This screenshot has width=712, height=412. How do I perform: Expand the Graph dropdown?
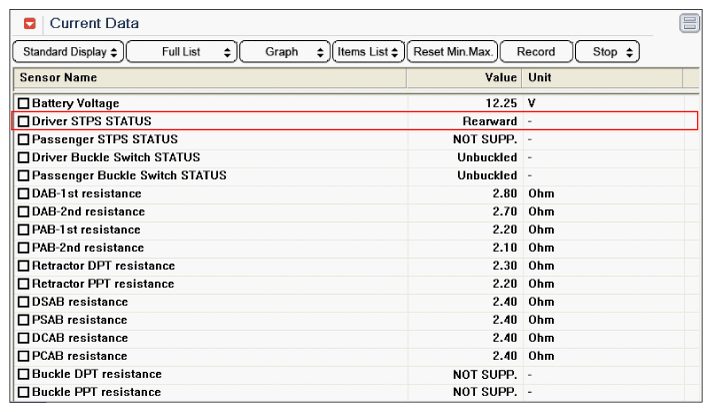[x=287, y=52]
